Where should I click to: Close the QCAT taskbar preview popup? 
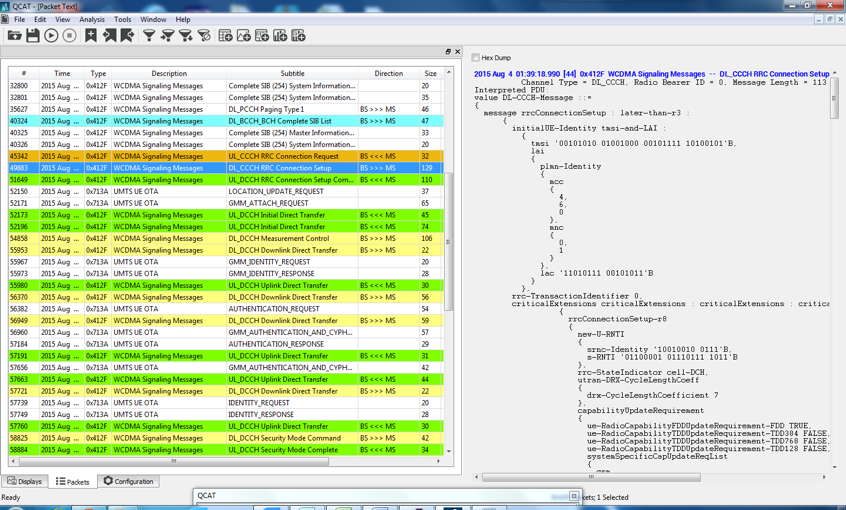point(574,495)
